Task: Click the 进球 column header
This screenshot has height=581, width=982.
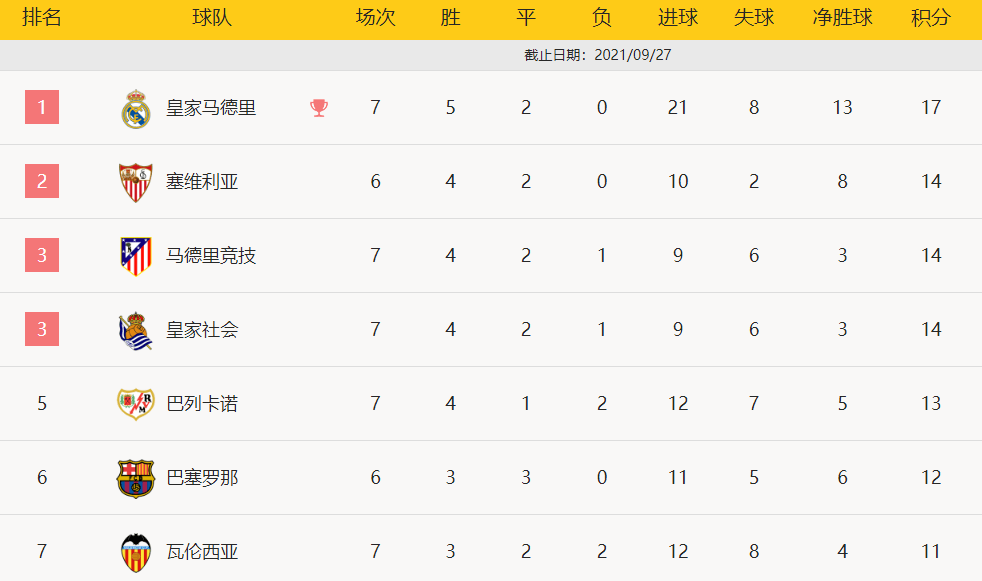Action: 678,19
